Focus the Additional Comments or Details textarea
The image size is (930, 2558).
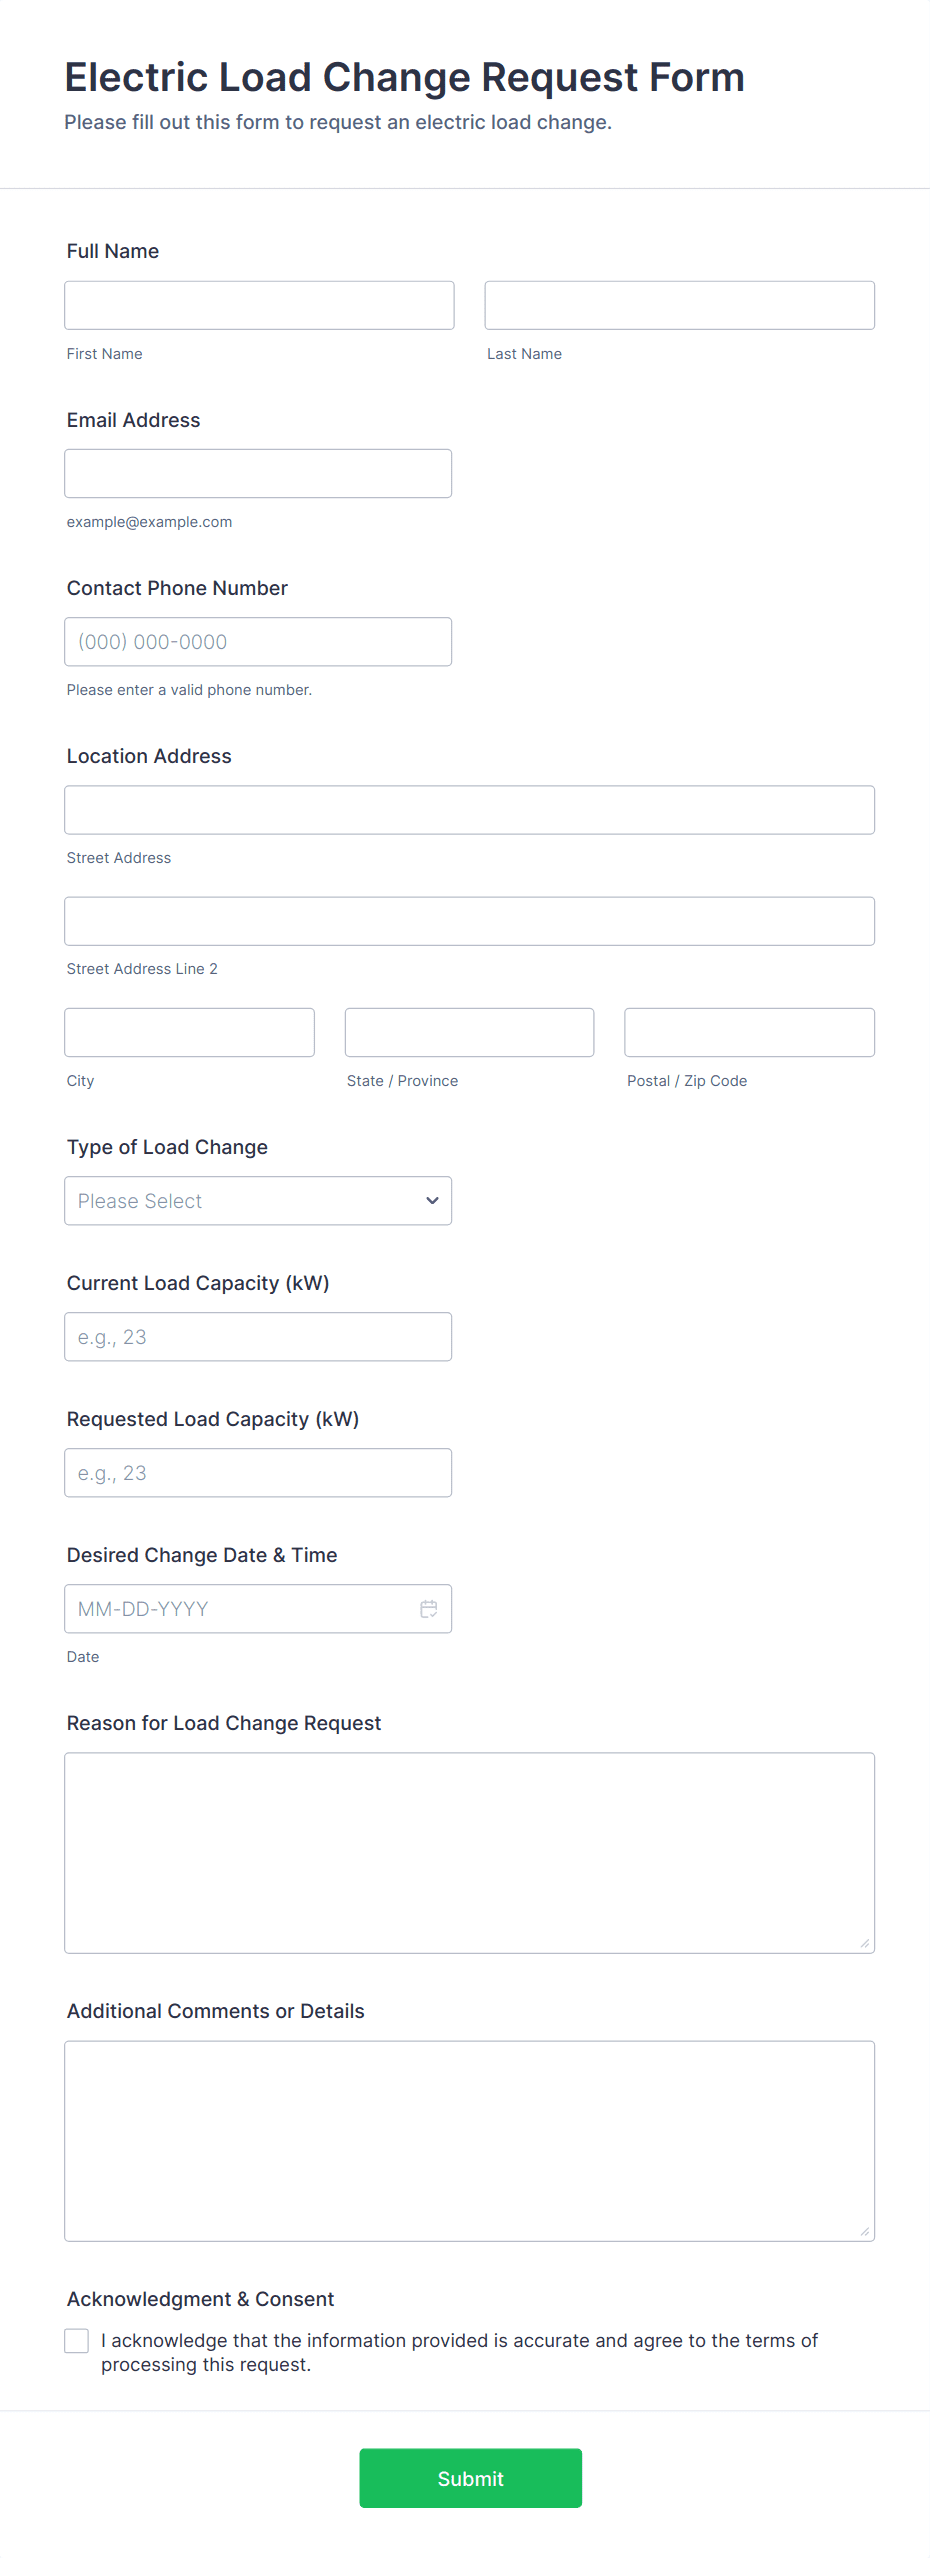(469, 2140)
